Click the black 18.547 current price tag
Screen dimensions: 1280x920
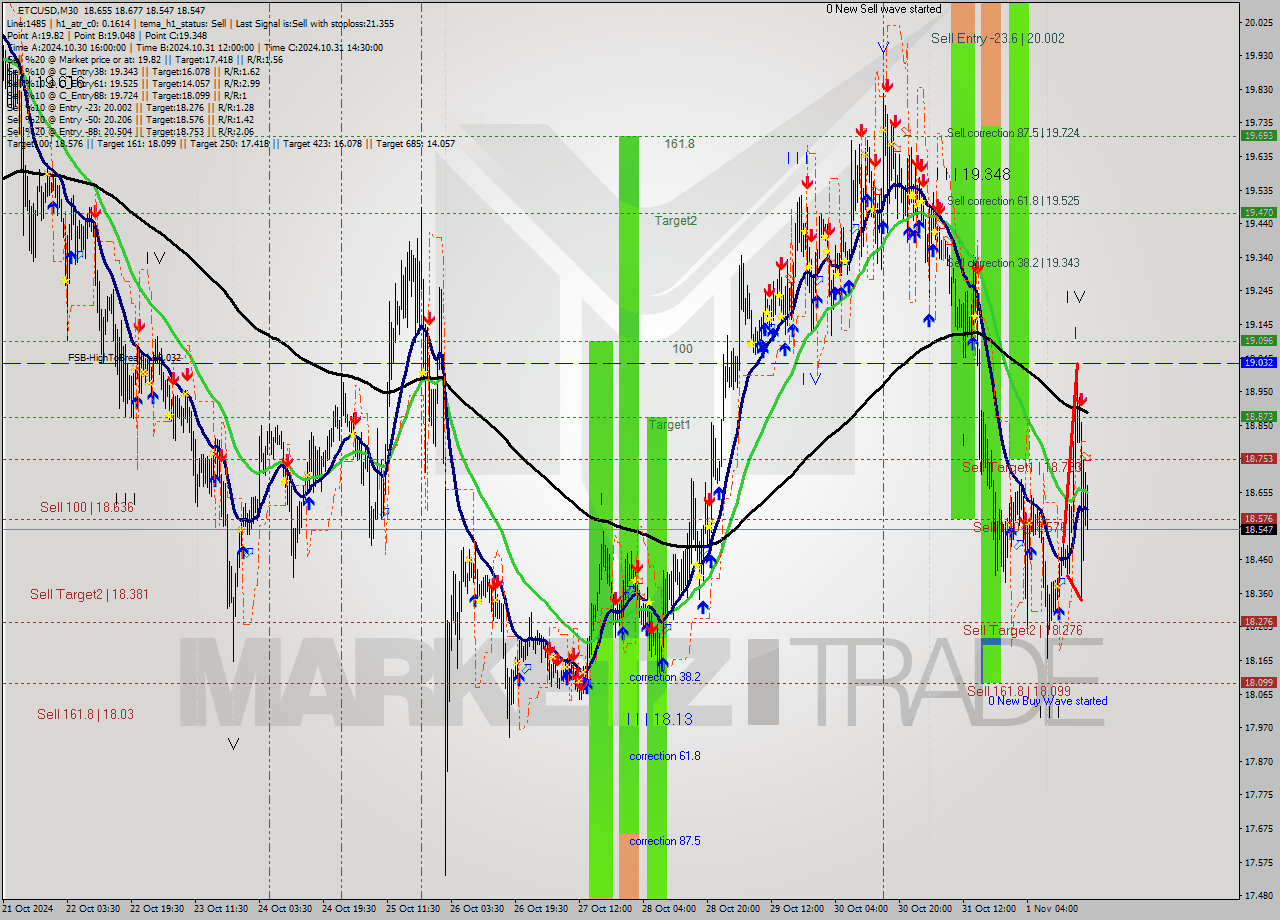pos(1258,529)
